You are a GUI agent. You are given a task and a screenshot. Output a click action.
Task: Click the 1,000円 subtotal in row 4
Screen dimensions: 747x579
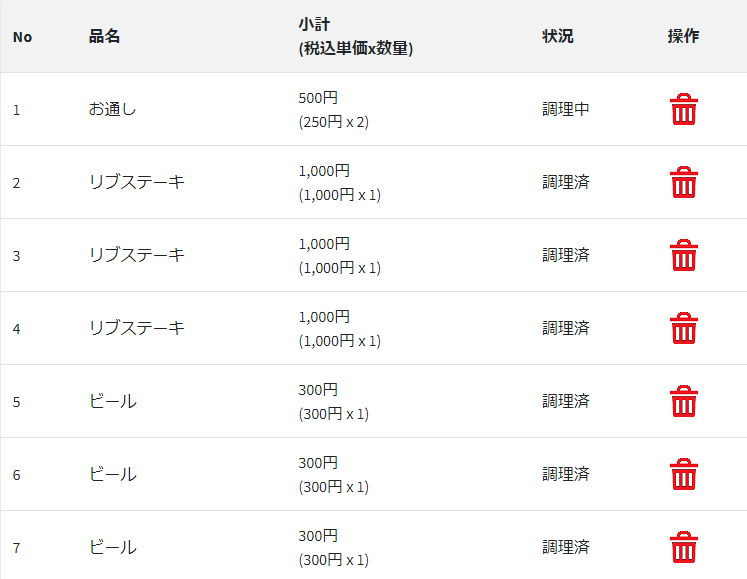(x=324, y=317)
